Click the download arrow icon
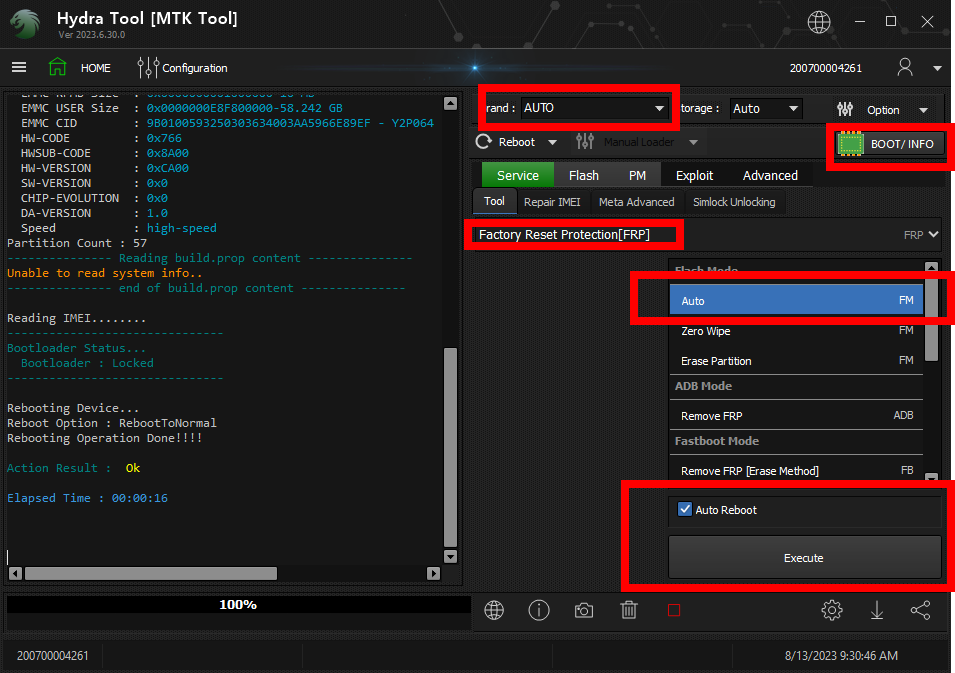The width and height of the screenshot is (955, 673). [x=876, y=610]
